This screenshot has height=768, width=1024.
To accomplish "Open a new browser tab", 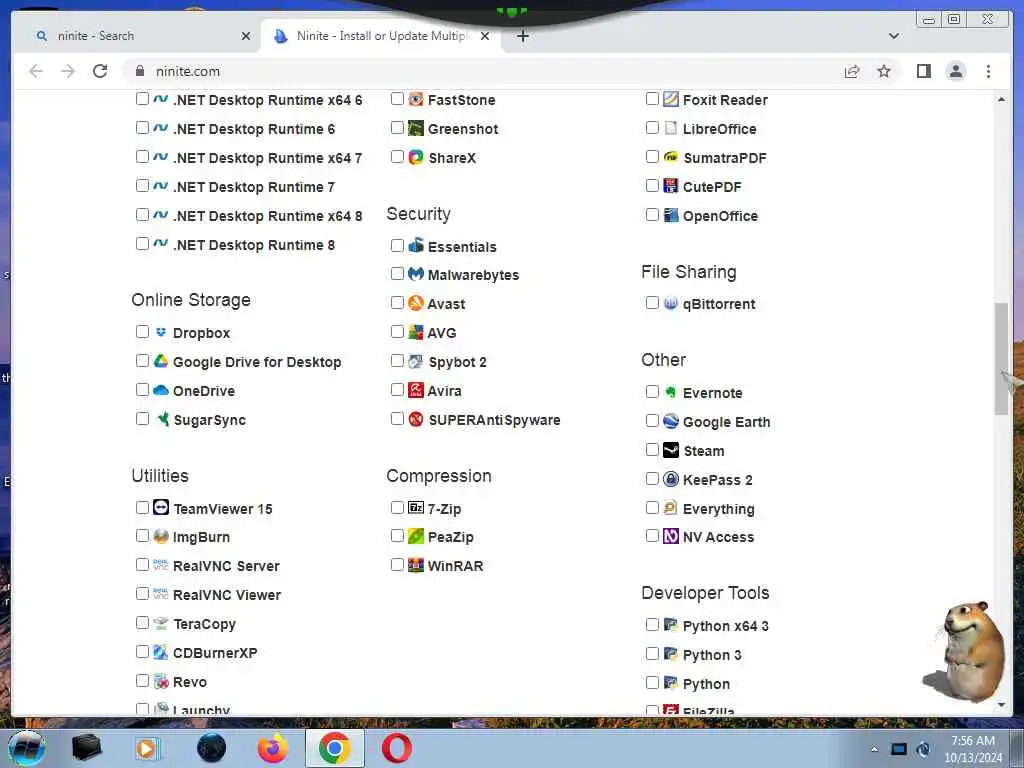I will (522, 36).
